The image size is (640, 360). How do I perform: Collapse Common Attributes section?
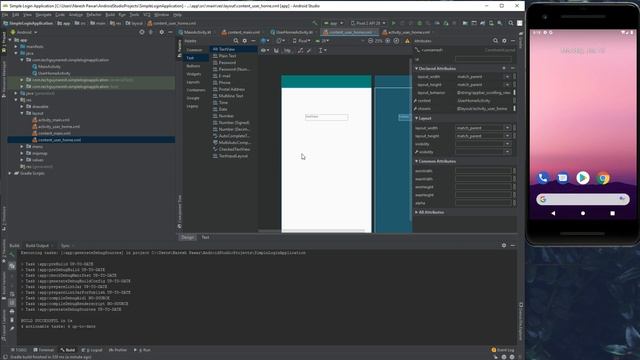[x=416, y=161]
